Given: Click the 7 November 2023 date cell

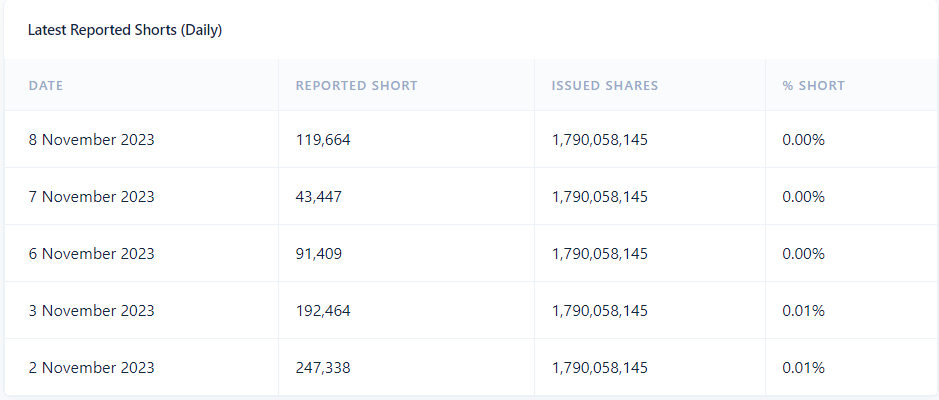Looking at the screenshot, I should pyautogui.click(x=91, y=197).
